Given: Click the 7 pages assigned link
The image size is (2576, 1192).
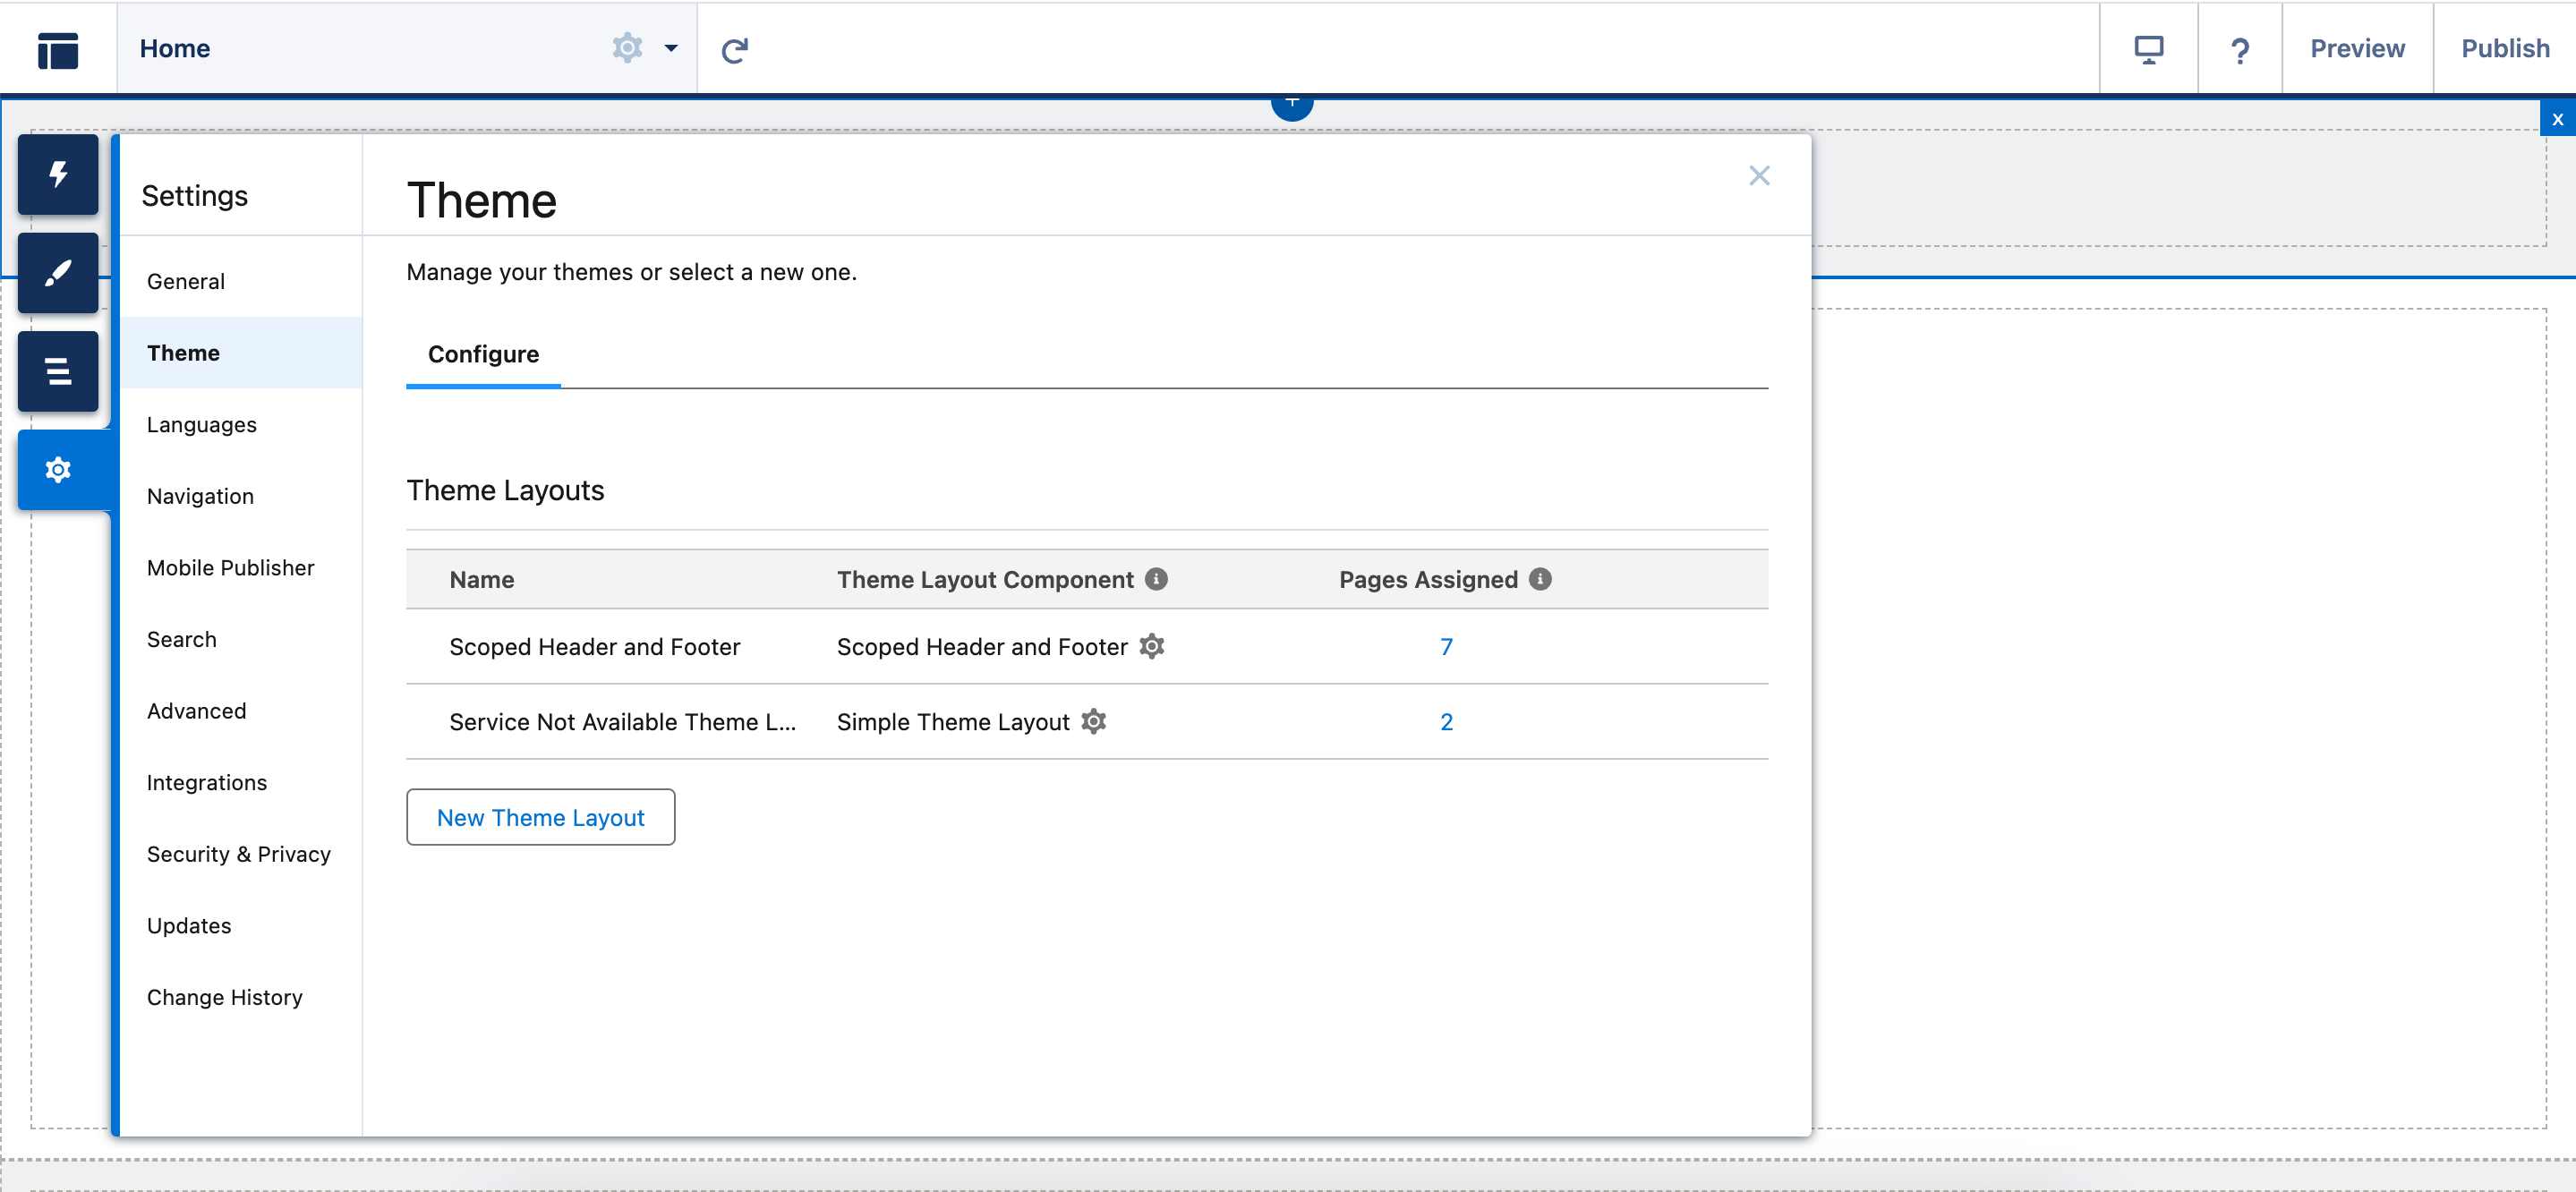Looking at the screenshot, I should click(1444, 645).
